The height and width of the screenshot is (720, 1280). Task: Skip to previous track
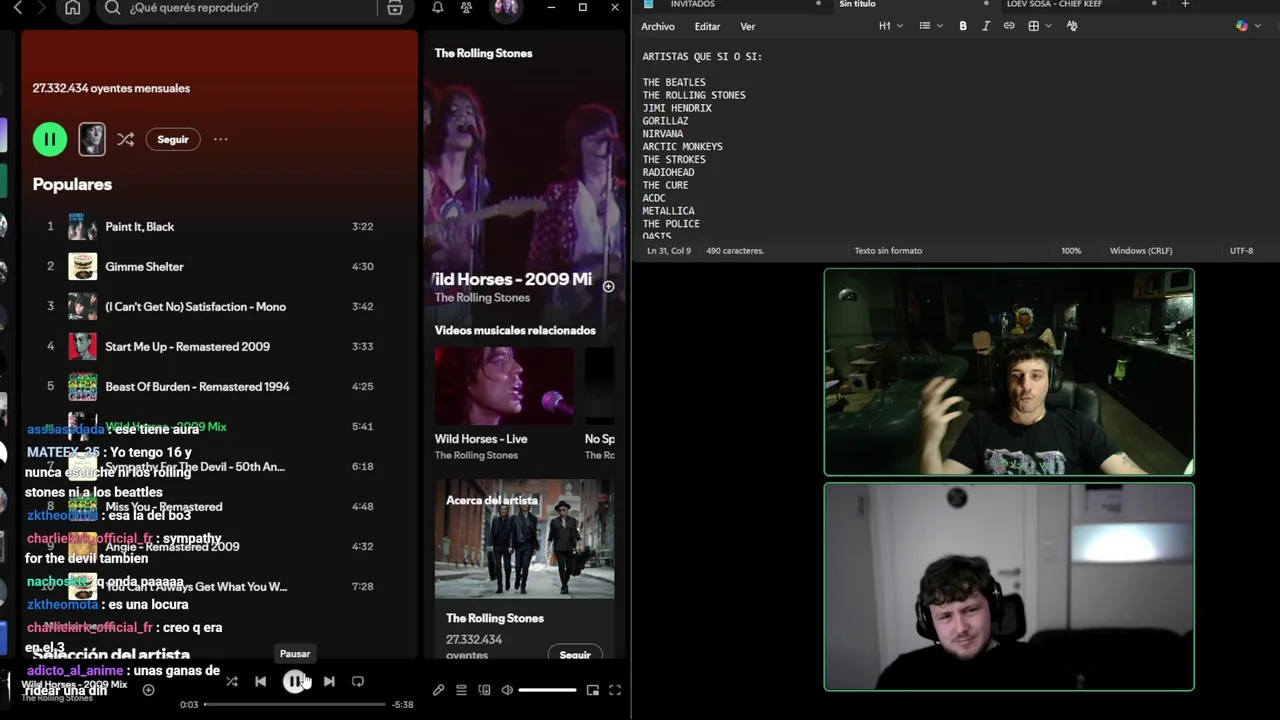tap(260, 681)
